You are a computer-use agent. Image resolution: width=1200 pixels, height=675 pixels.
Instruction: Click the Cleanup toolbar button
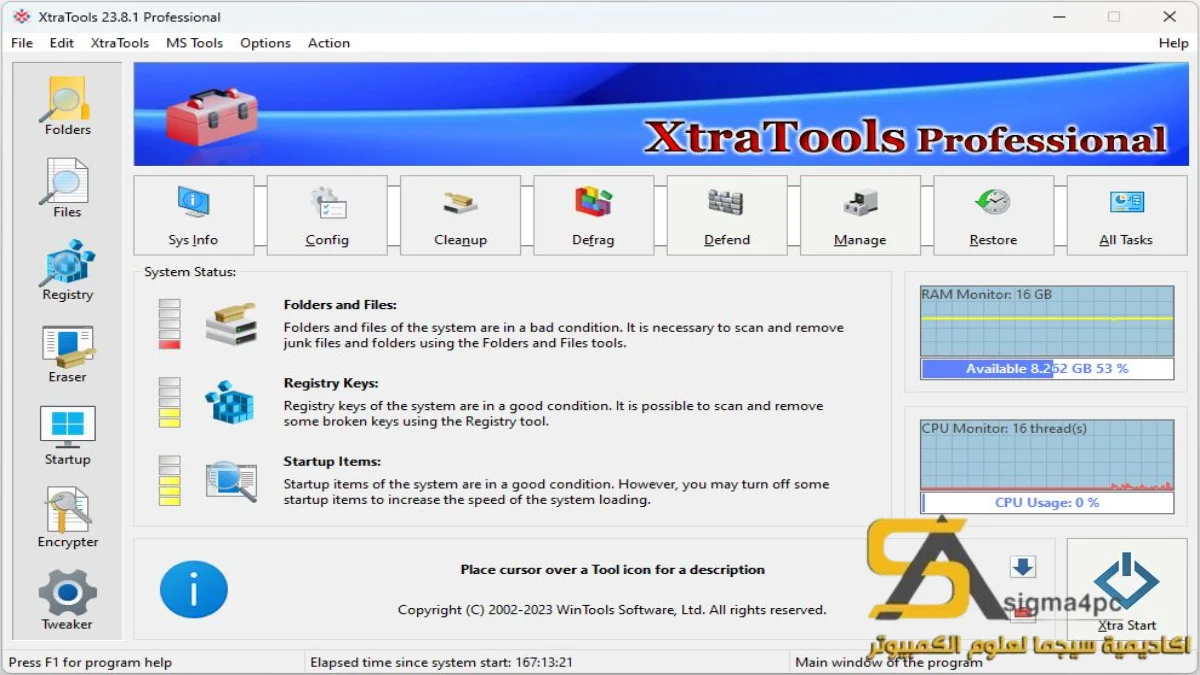[x=460, y=215]
